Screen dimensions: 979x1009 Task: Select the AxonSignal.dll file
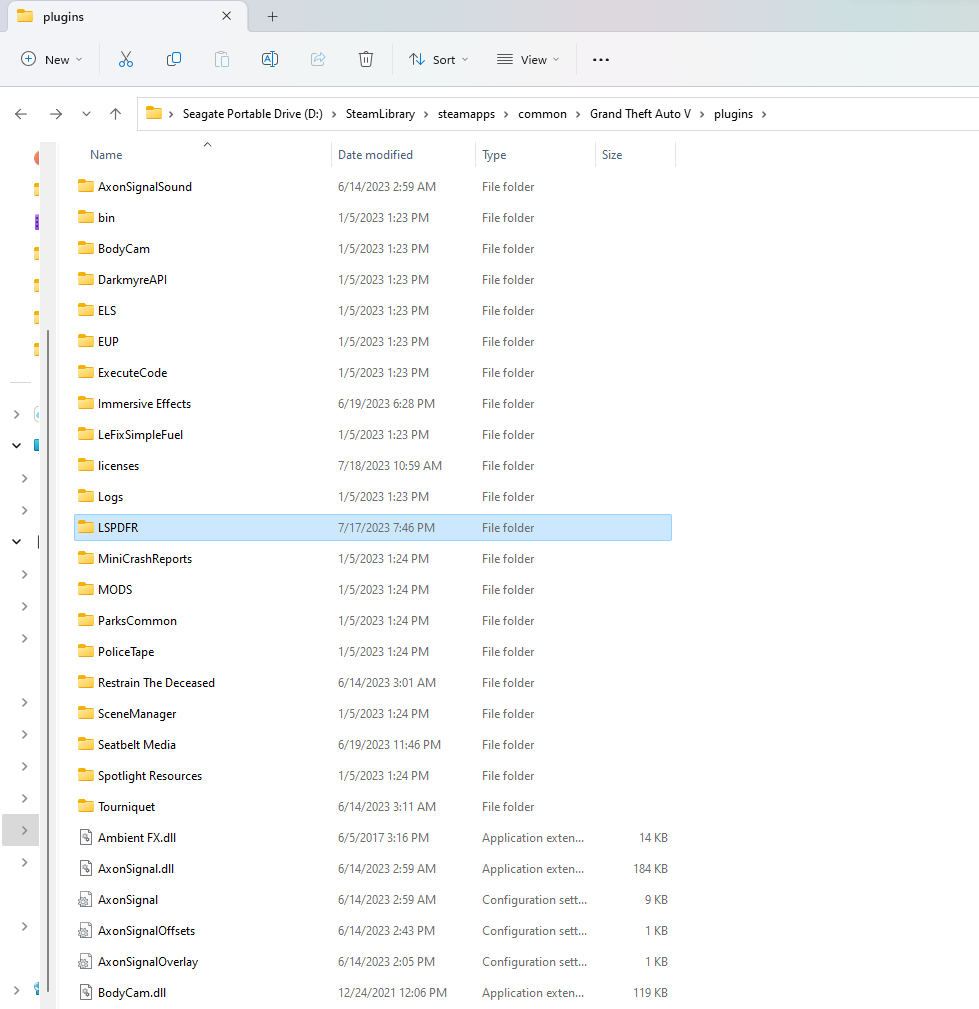tap(136, 869)
